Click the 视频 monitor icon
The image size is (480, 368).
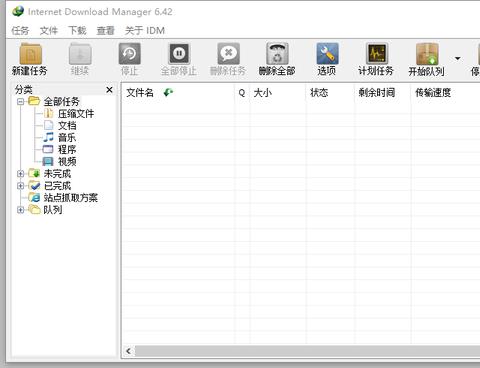[48, 162]
